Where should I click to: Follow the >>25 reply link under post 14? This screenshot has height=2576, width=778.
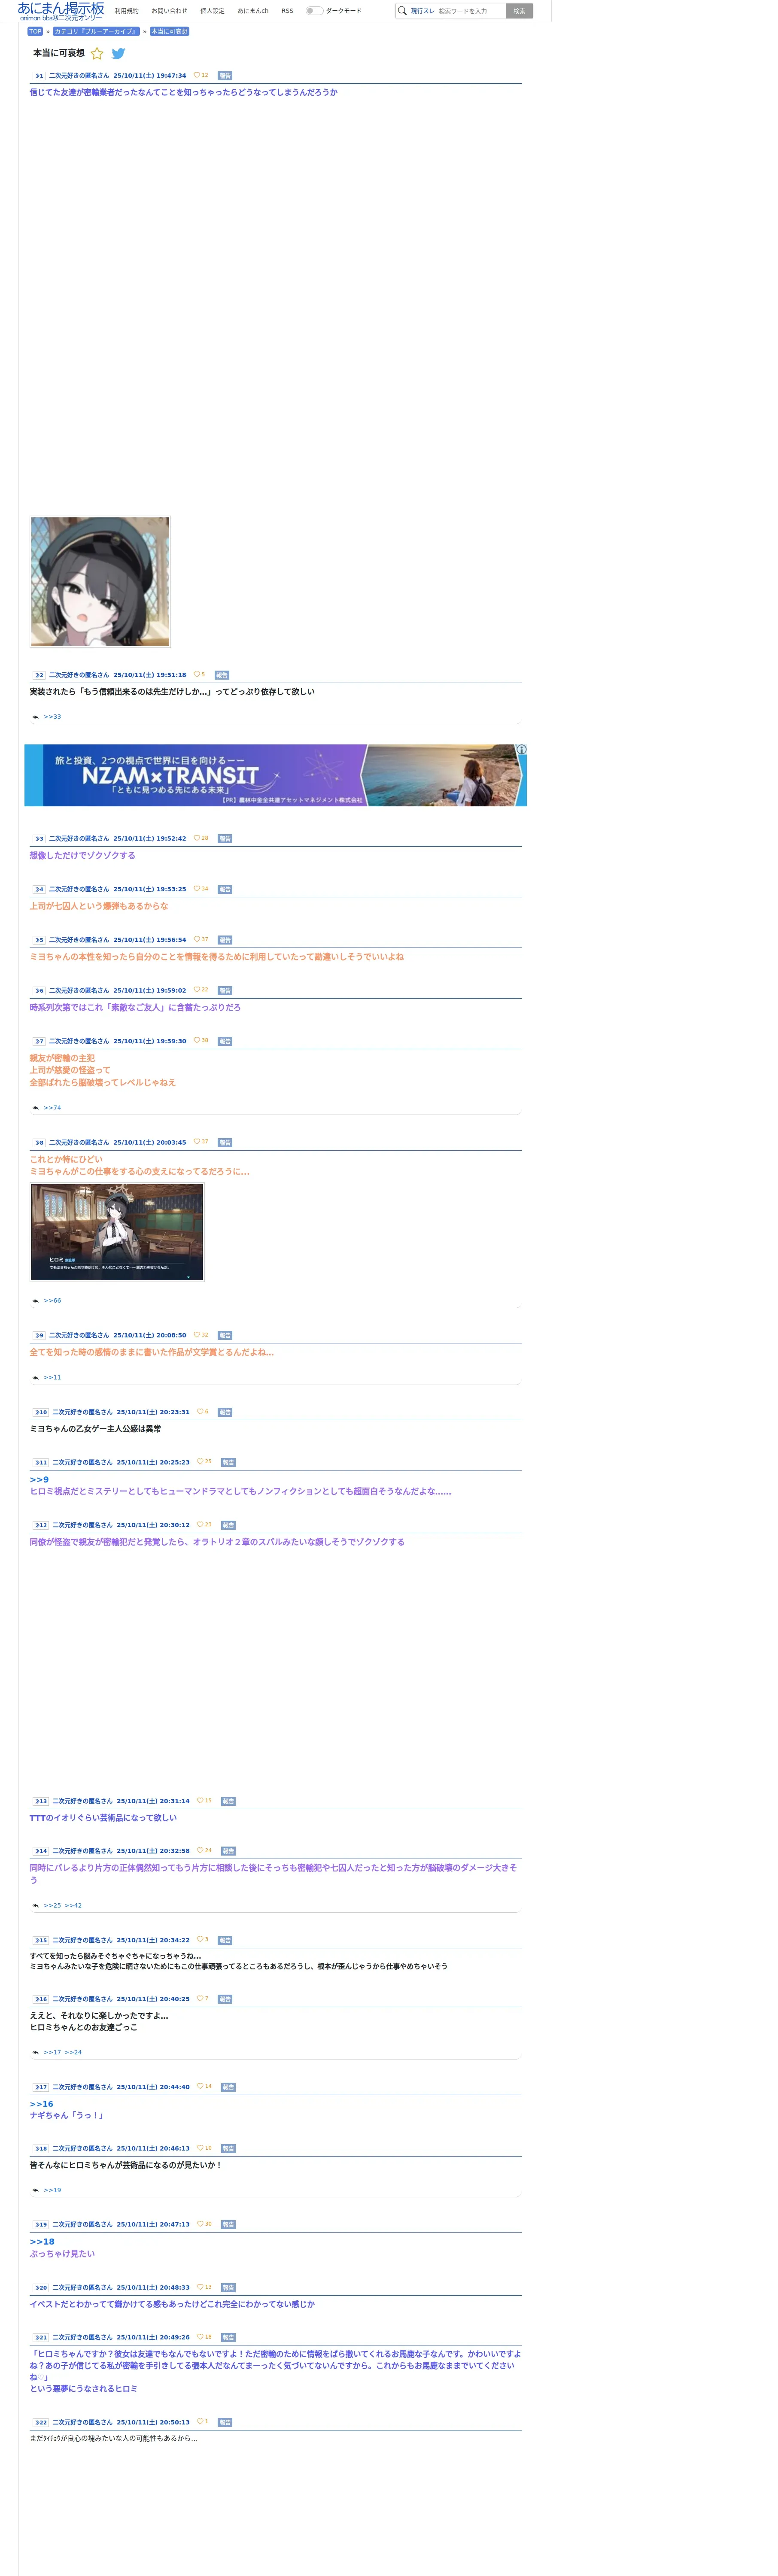point(52,1905)
